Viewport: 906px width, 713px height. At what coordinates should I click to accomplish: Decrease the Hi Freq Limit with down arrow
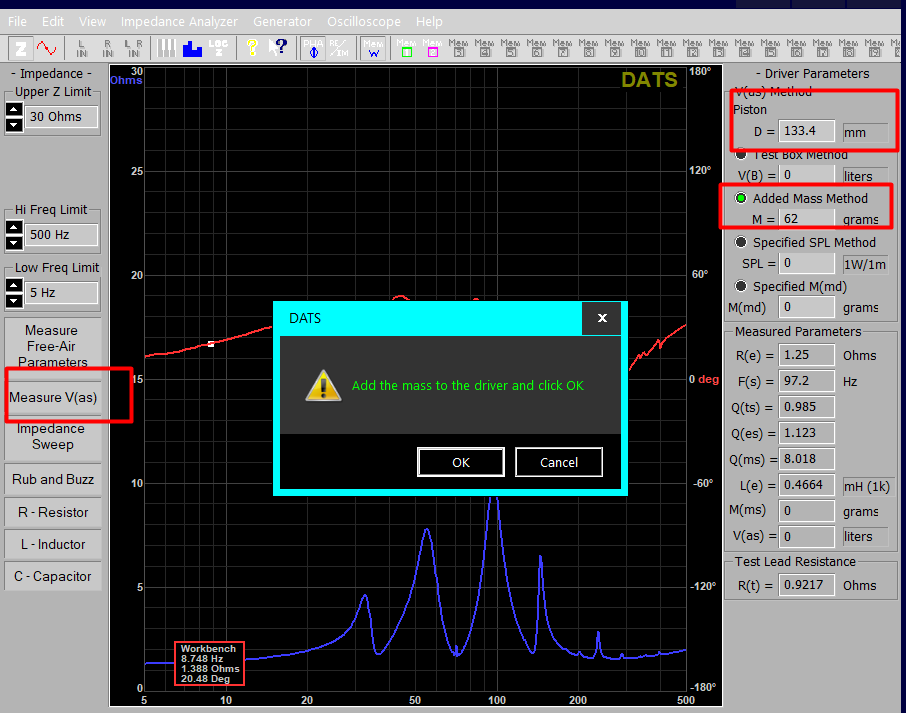pyautogui.click(x=14, y=242)
